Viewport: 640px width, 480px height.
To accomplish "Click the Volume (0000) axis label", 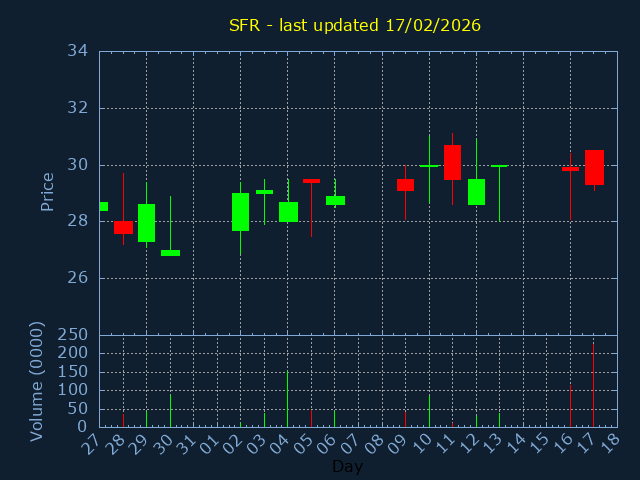I will [x=37, y=381].
